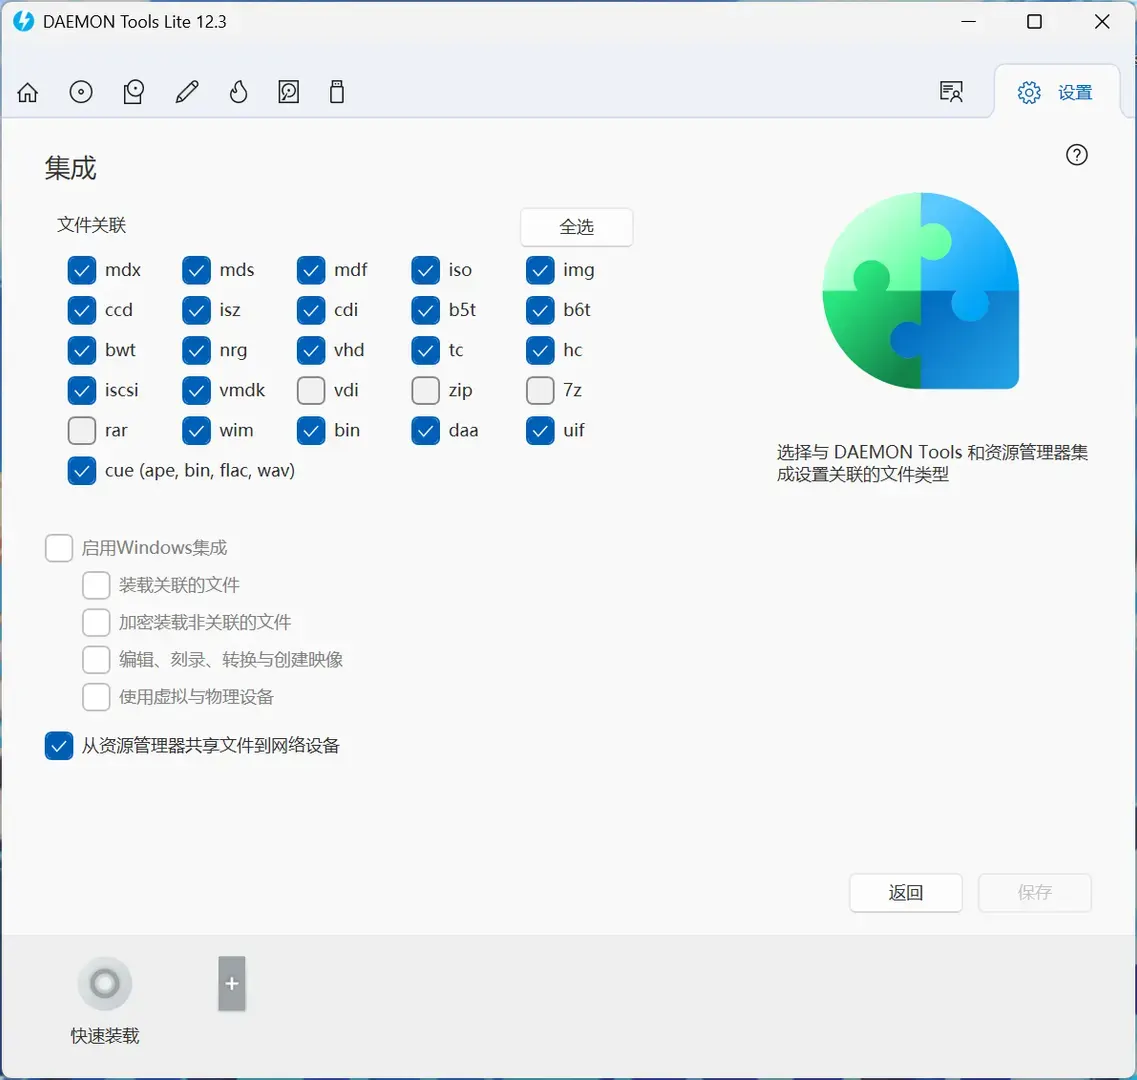Open the flame Burn disc icon
Viewport: 1137px width, 1080px height.
(239, 92)
